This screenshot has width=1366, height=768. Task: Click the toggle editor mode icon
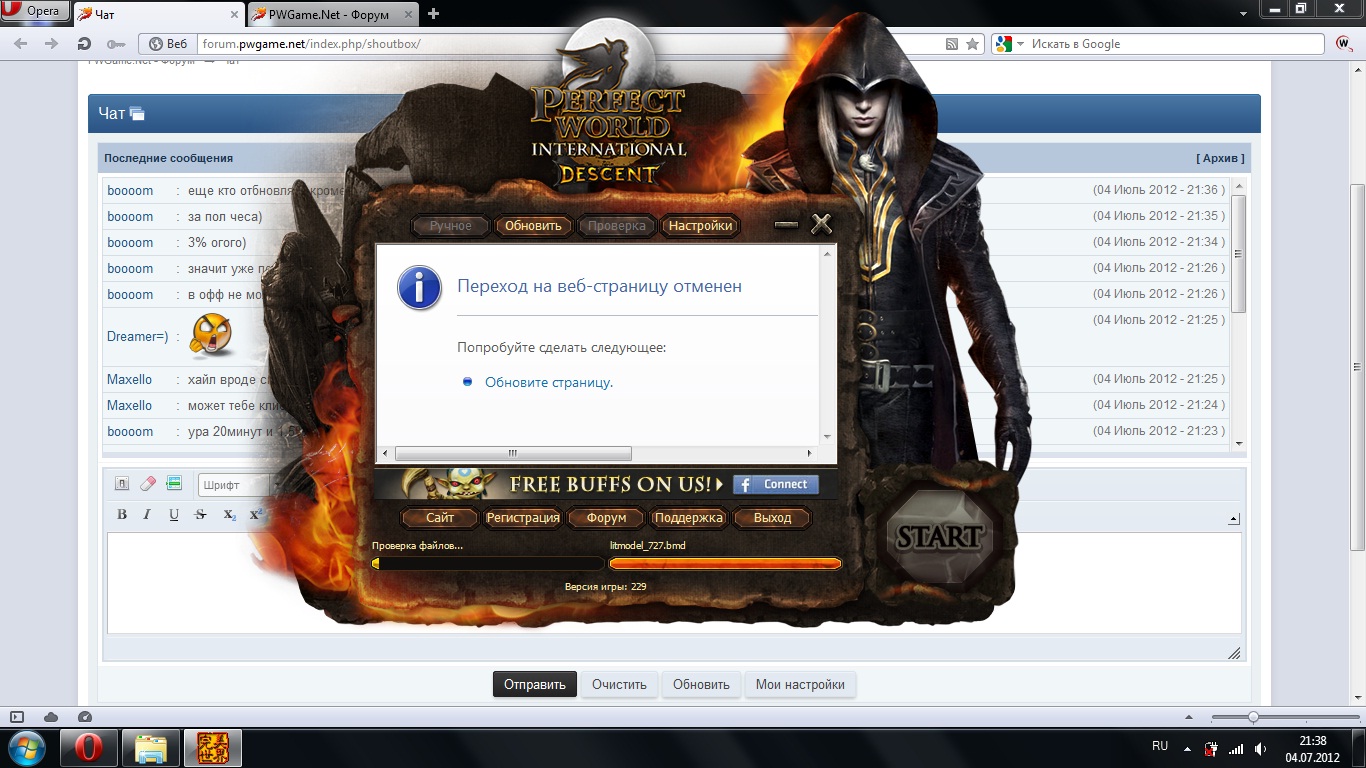point(122,484)
